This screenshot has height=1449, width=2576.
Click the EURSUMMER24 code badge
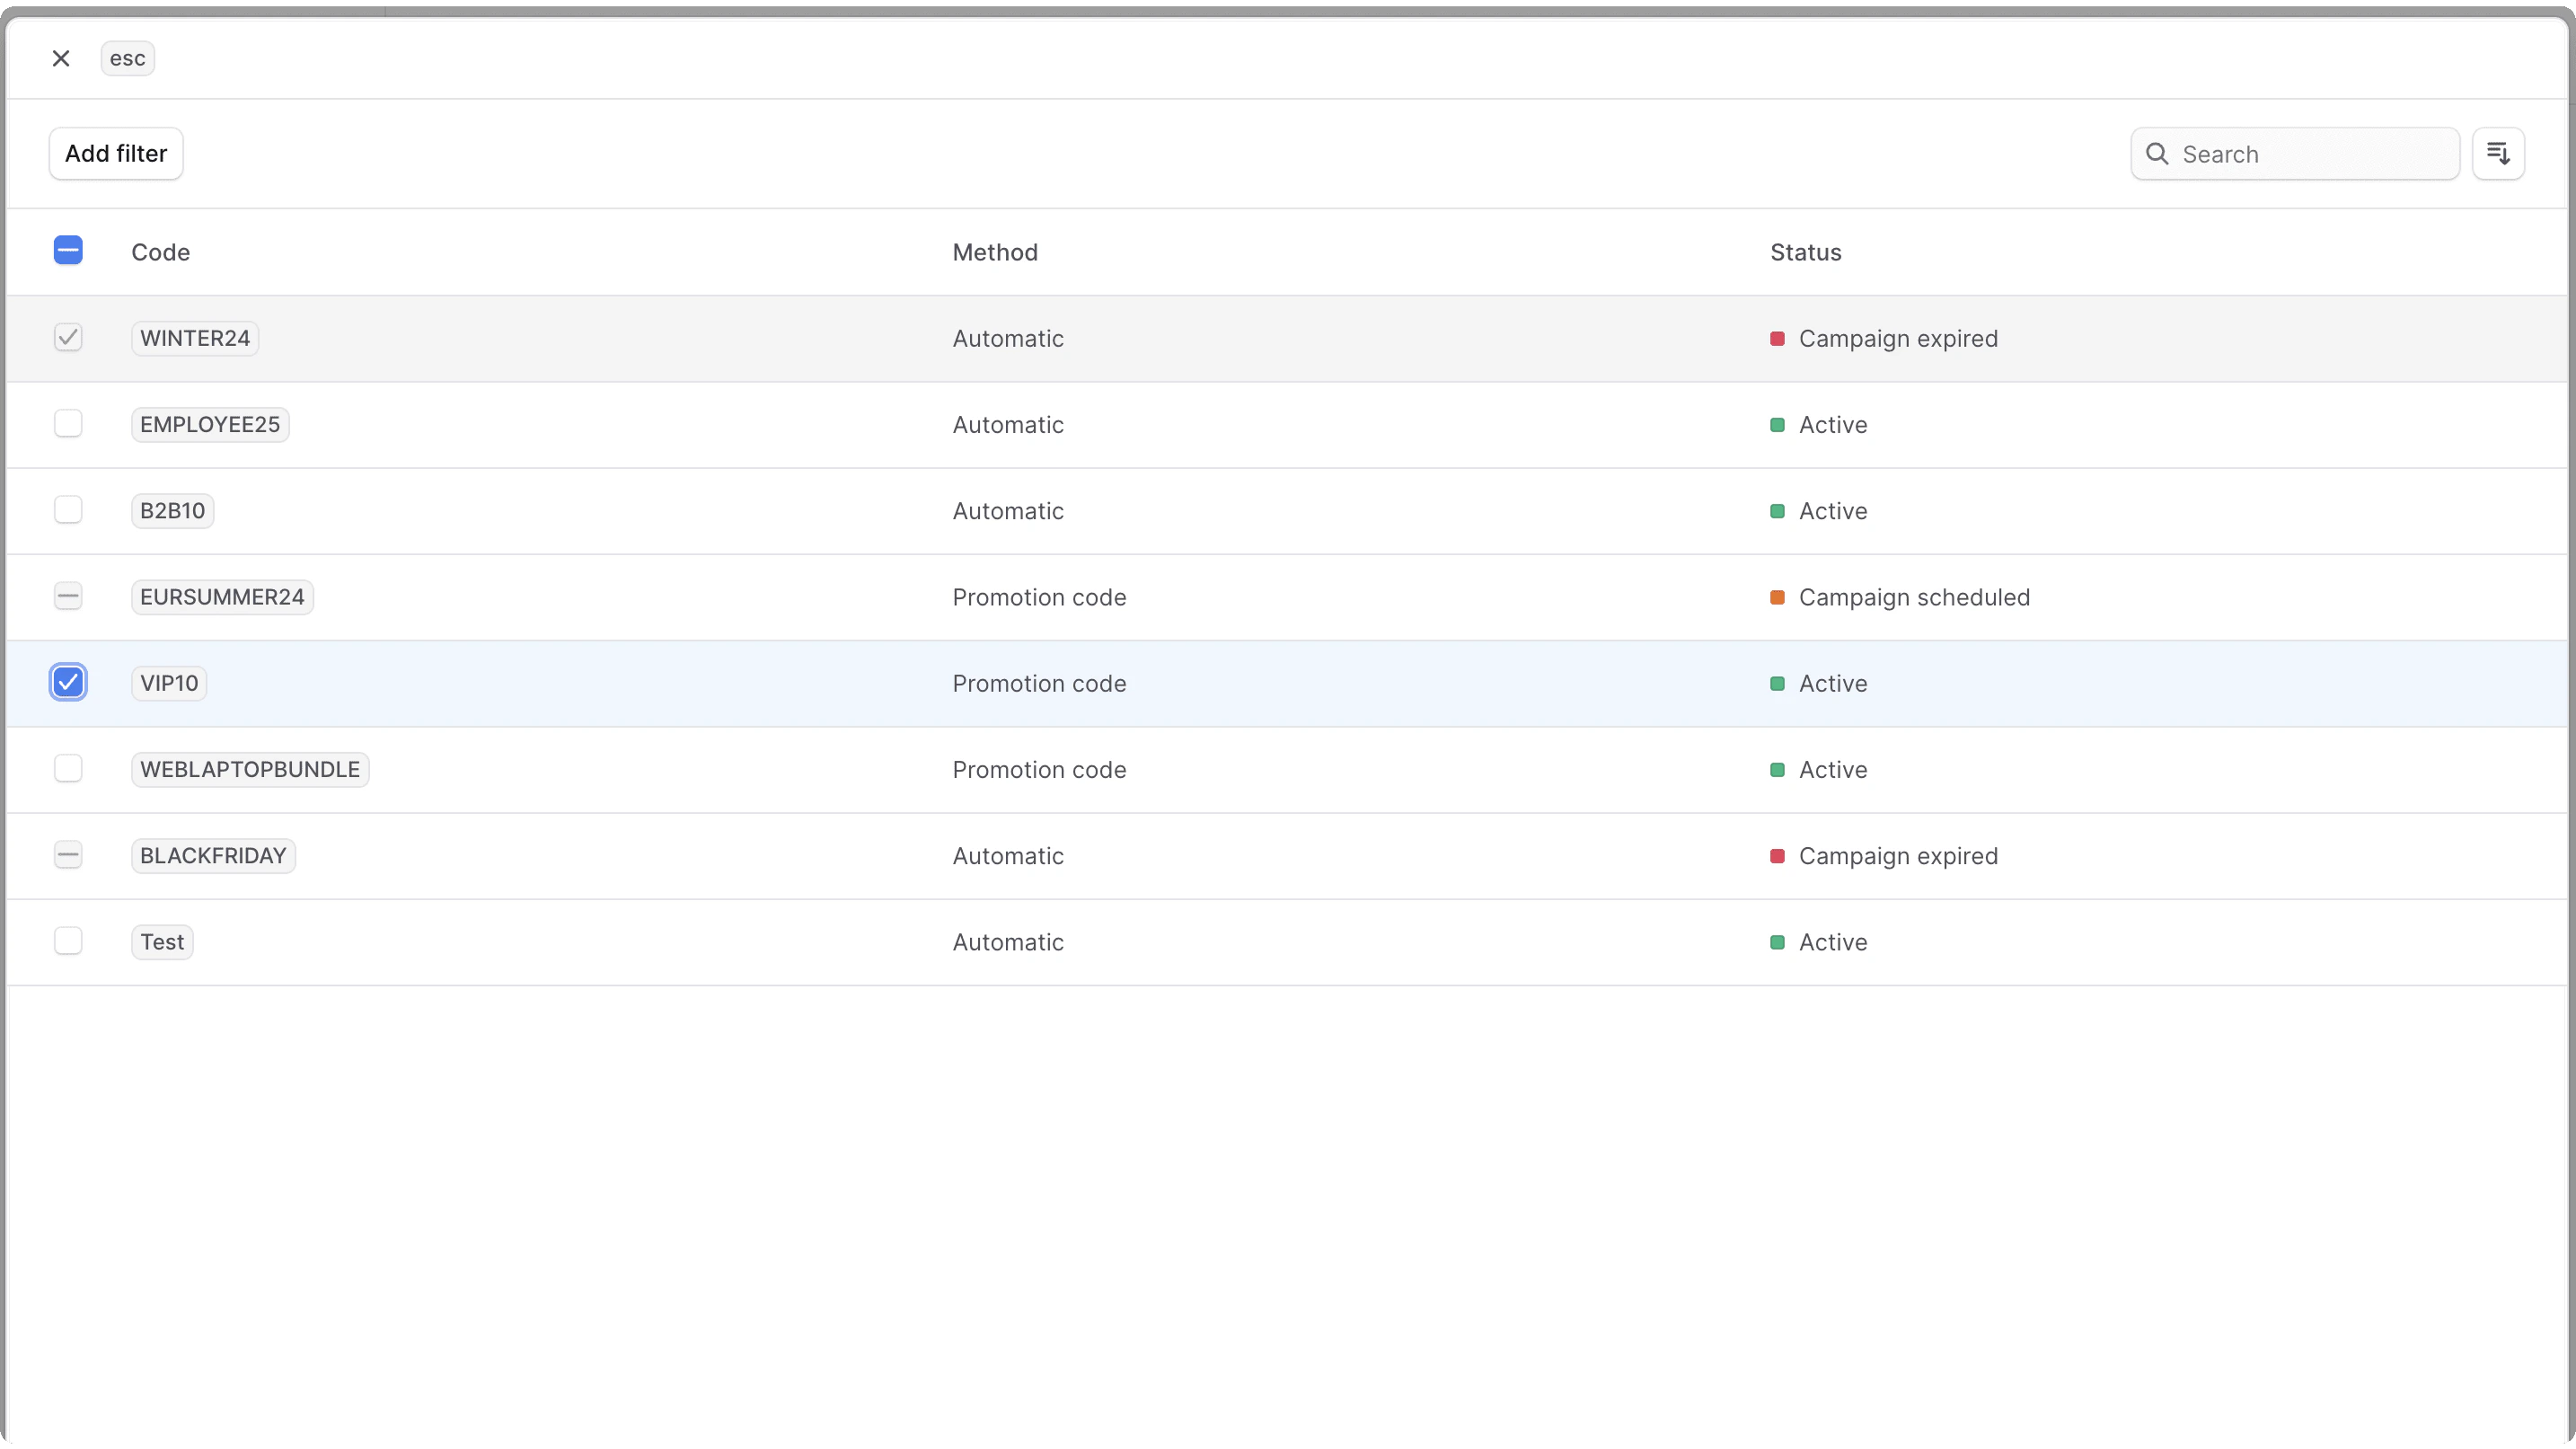point(222,597)
